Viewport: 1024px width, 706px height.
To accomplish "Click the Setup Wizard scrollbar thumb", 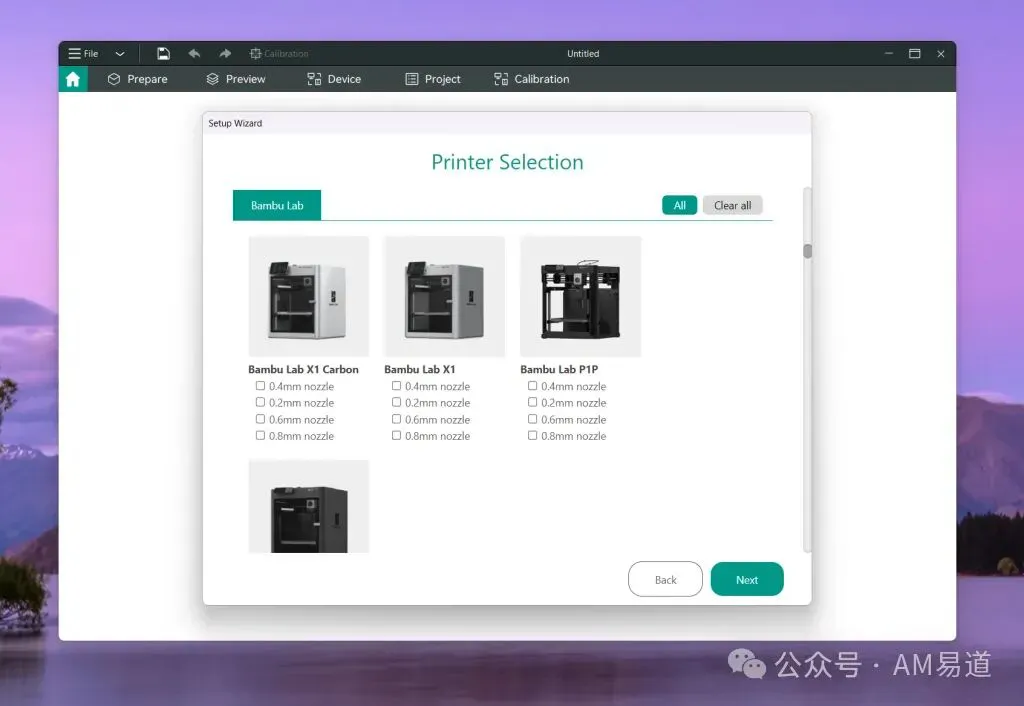I will (808, 251).
